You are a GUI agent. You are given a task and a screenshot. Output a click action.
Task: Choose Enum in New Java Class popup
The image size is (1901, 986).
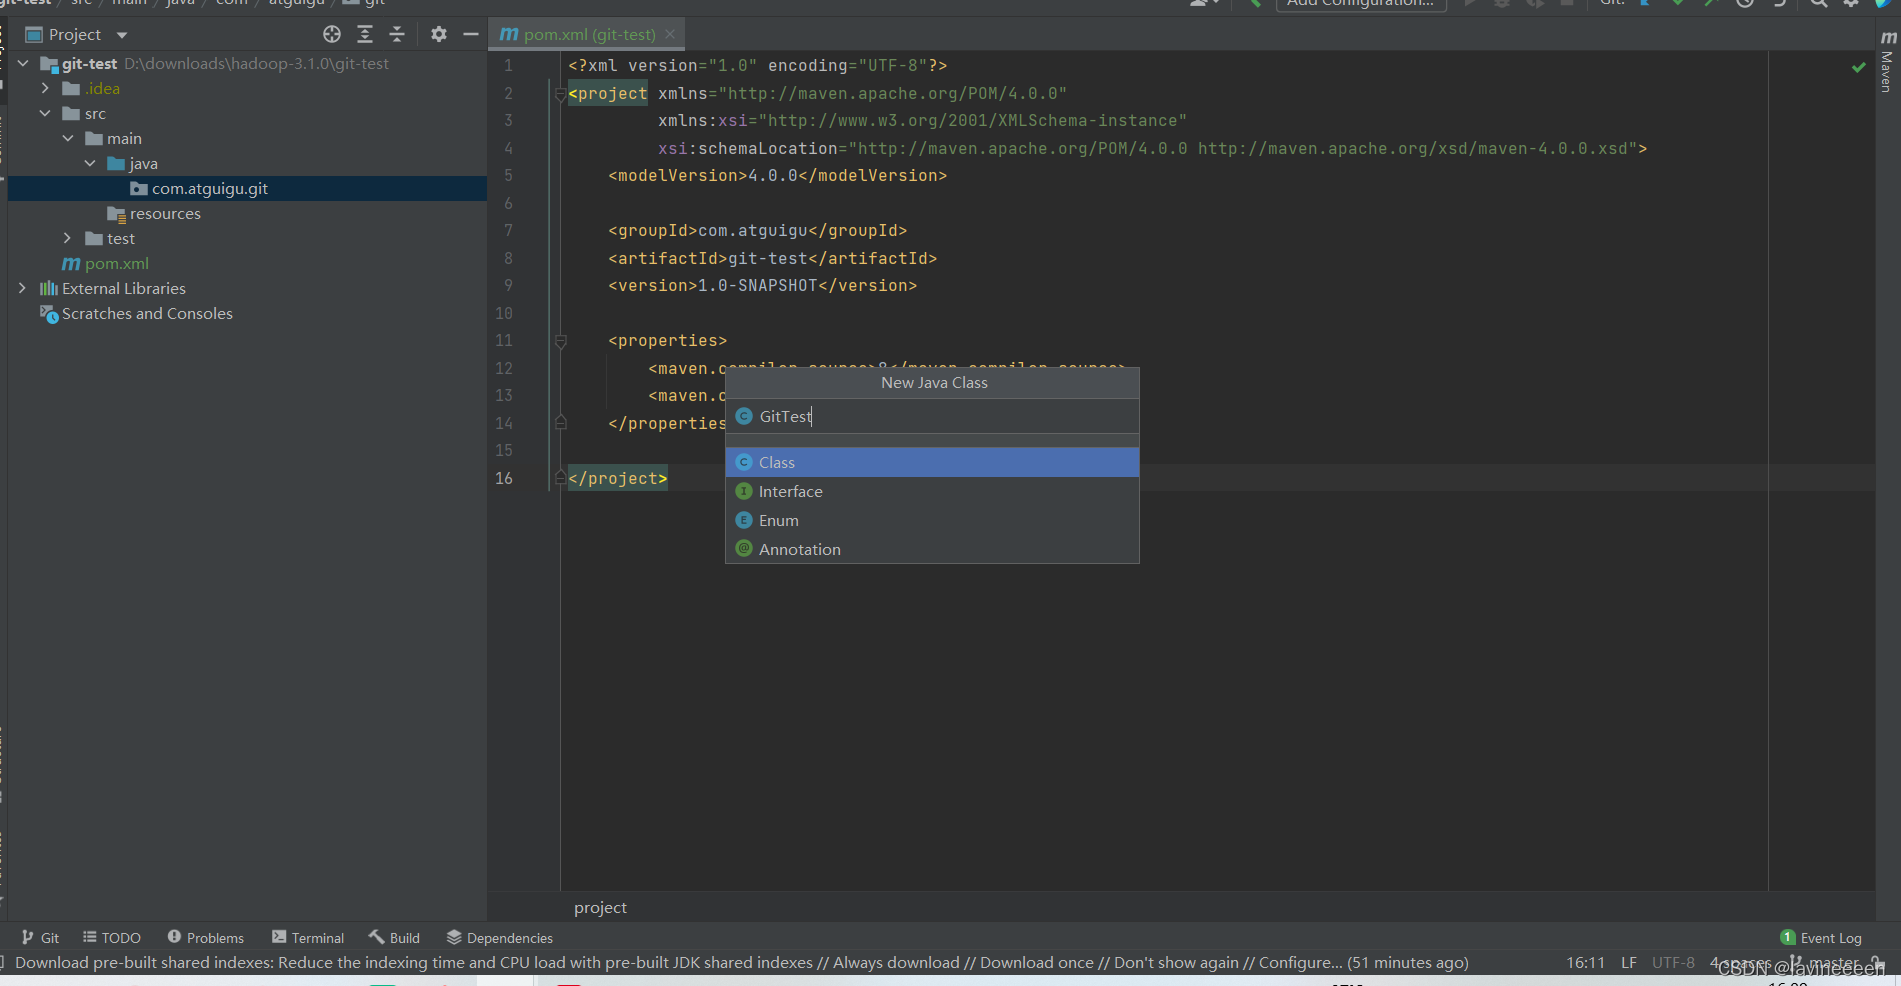point(932,520)
